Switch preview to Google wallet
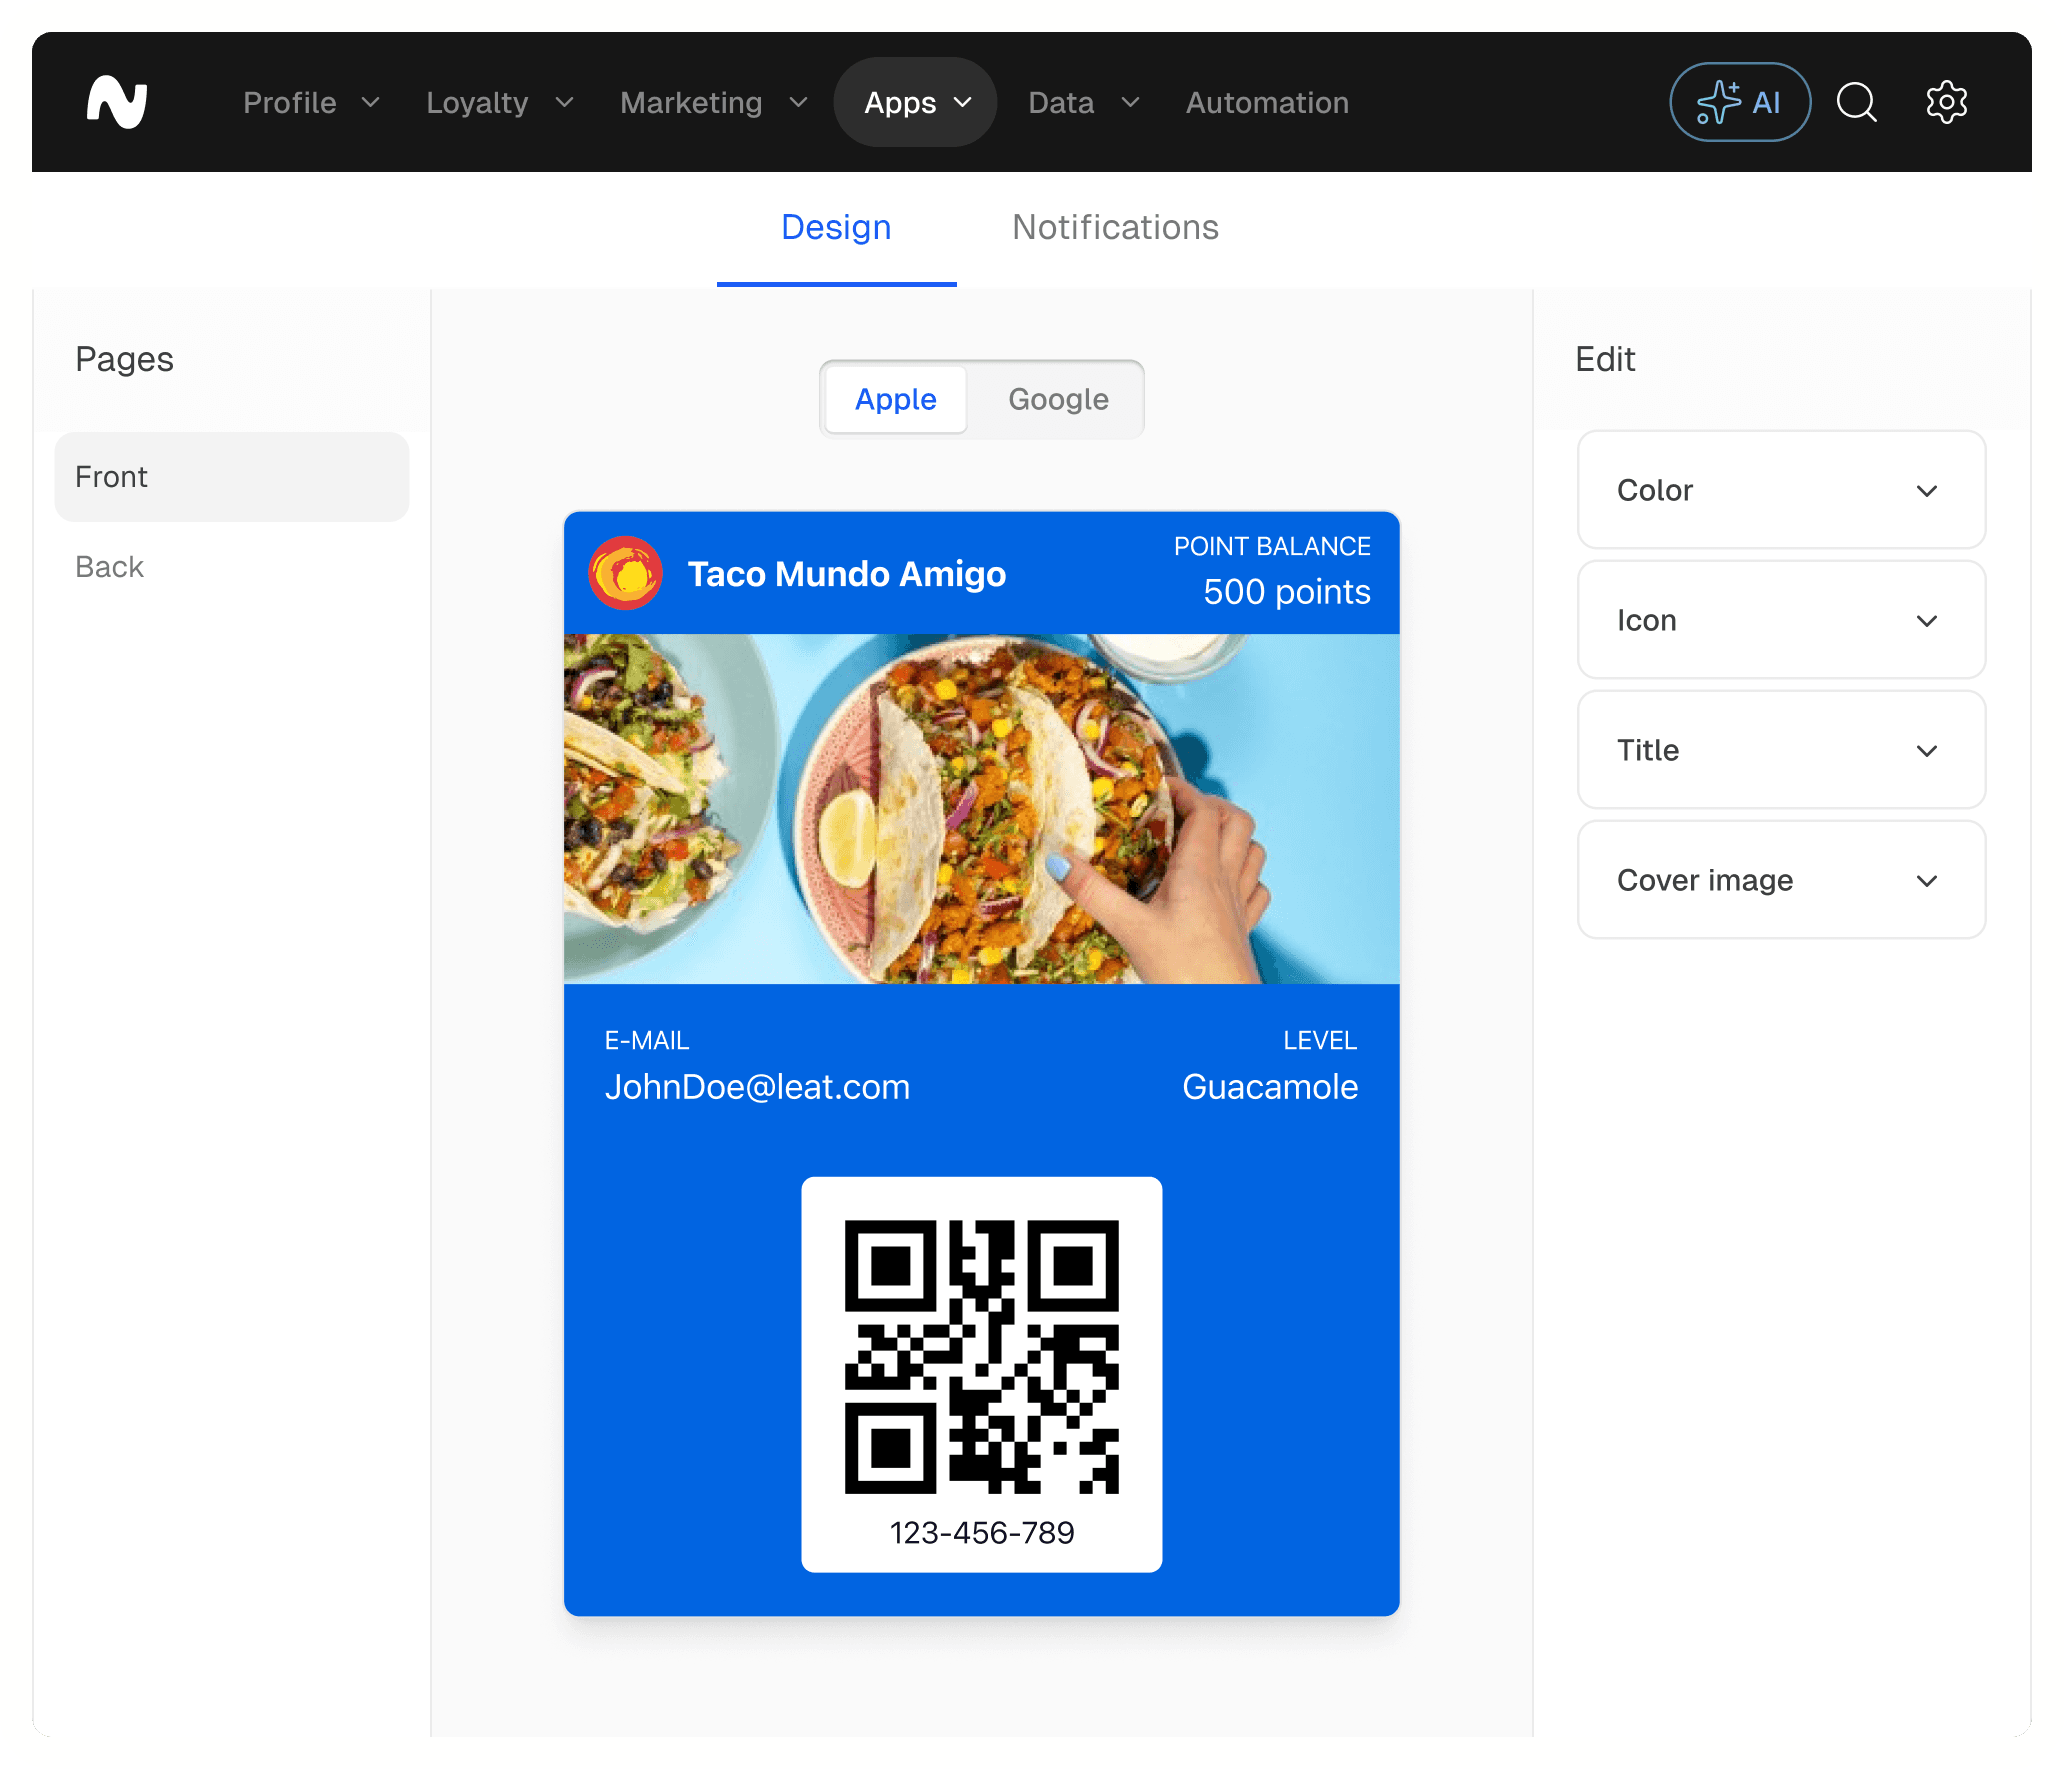The height and width of the screenshot is (1769, 2064). pyautogui.click(x=1057, y=399)
